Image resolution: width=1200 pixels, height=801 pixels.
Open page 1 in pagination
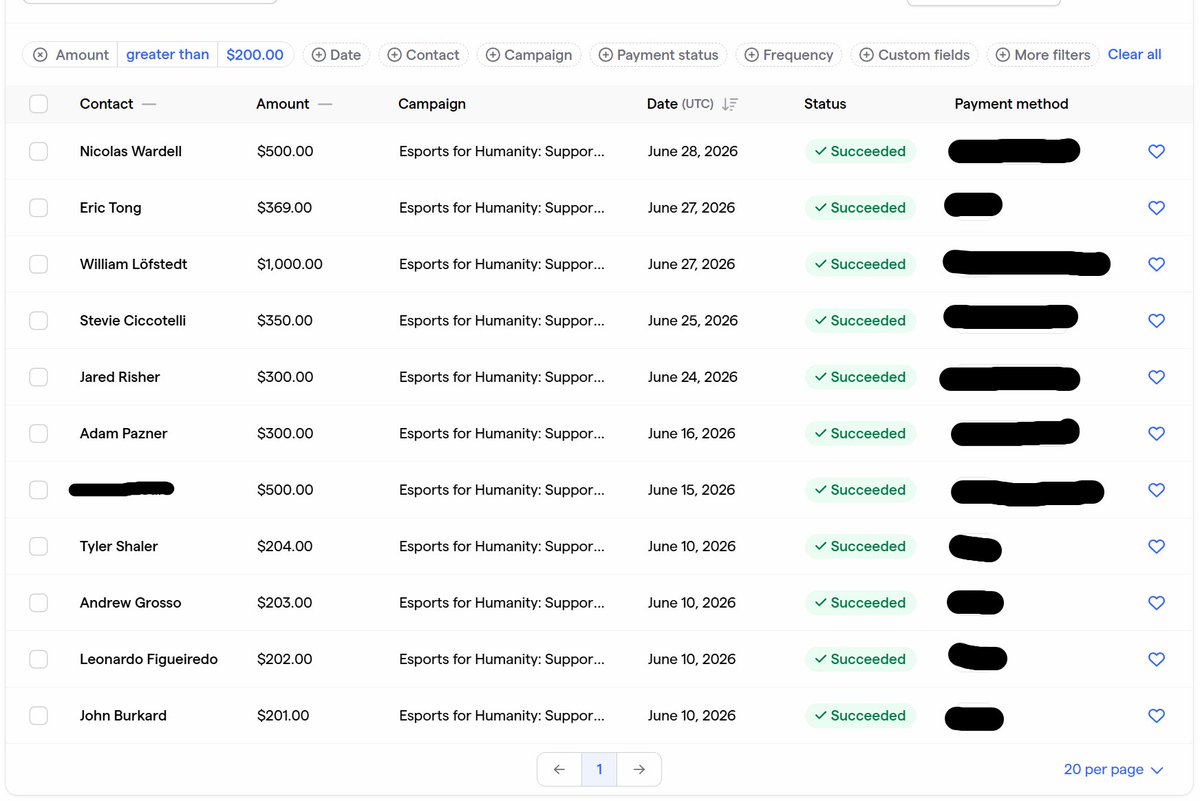click(x=599, y=769)
